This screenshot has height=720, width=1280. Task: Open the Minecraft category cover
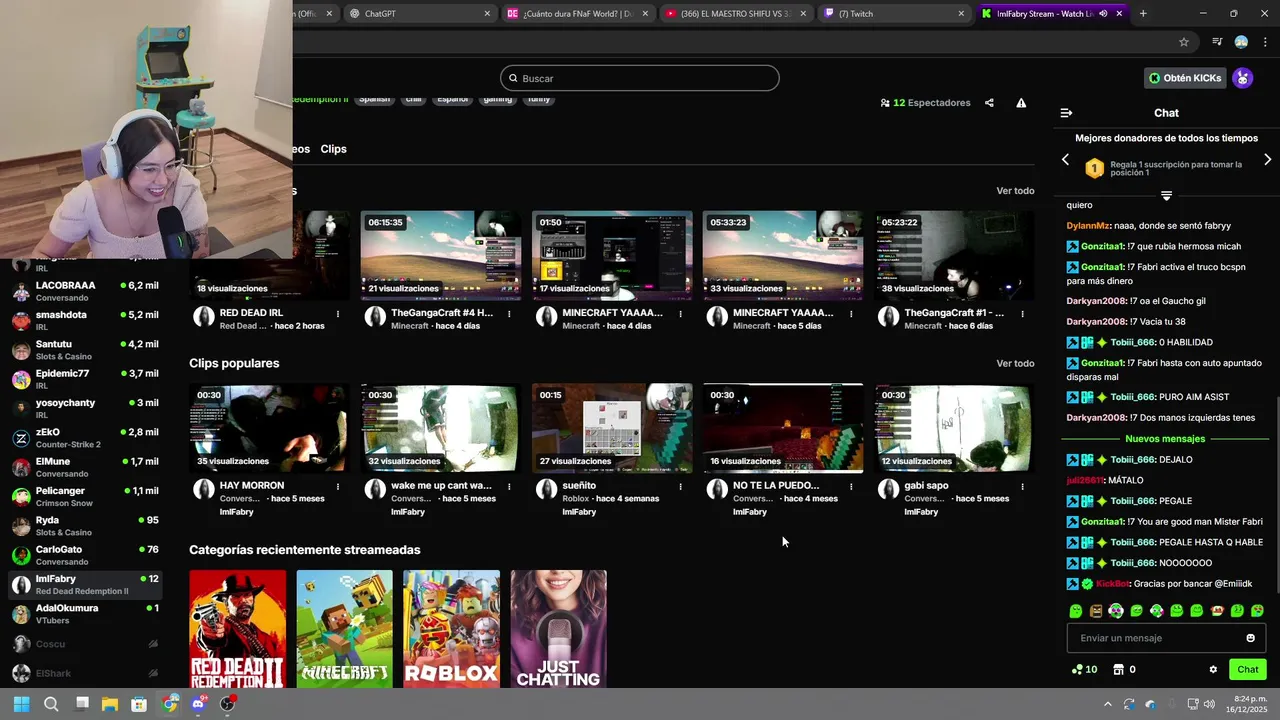(344, 629)
